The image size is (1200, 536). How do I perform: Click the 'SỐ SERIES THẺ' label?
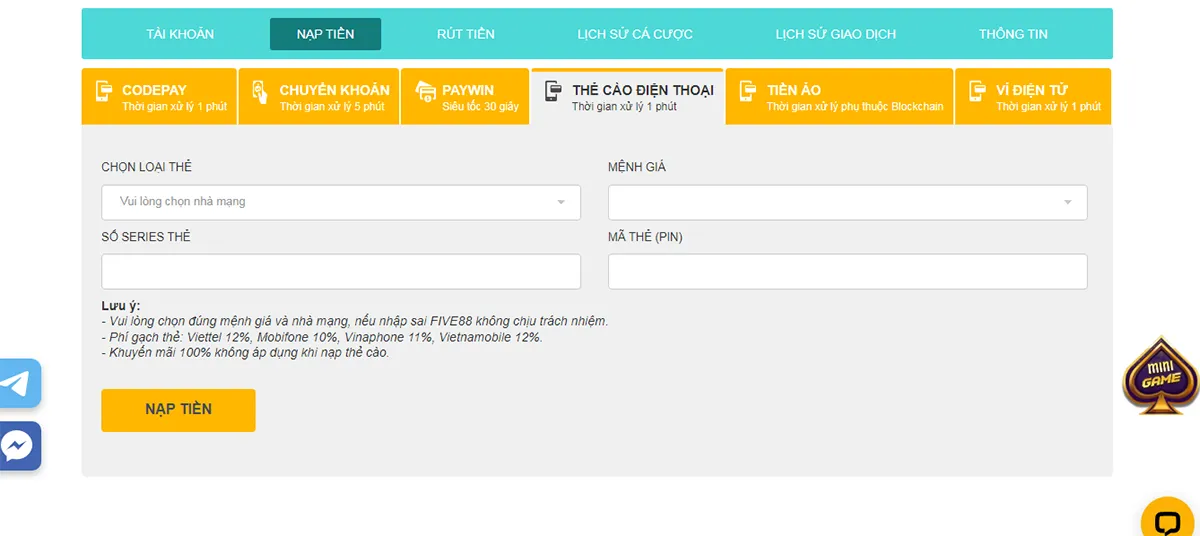(146, 237)
